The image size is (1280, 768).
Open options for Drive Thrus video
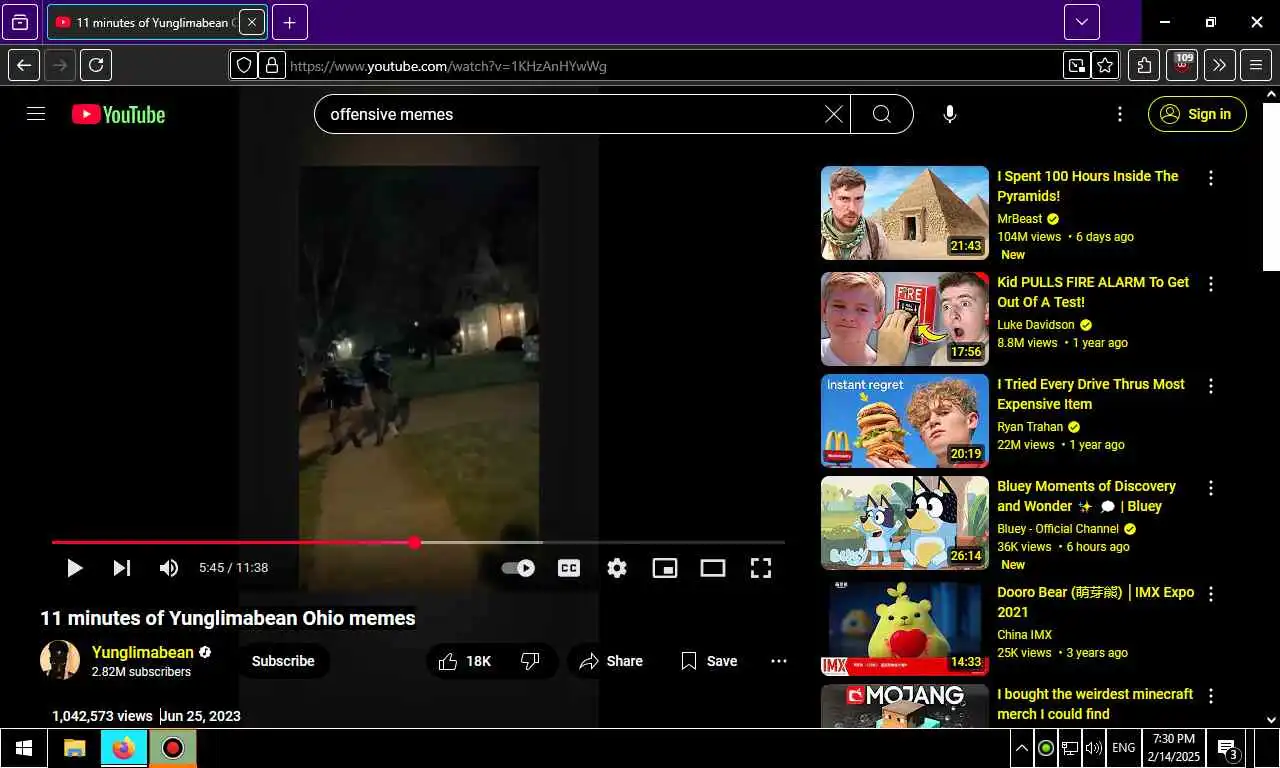[x=1211, y=386]
